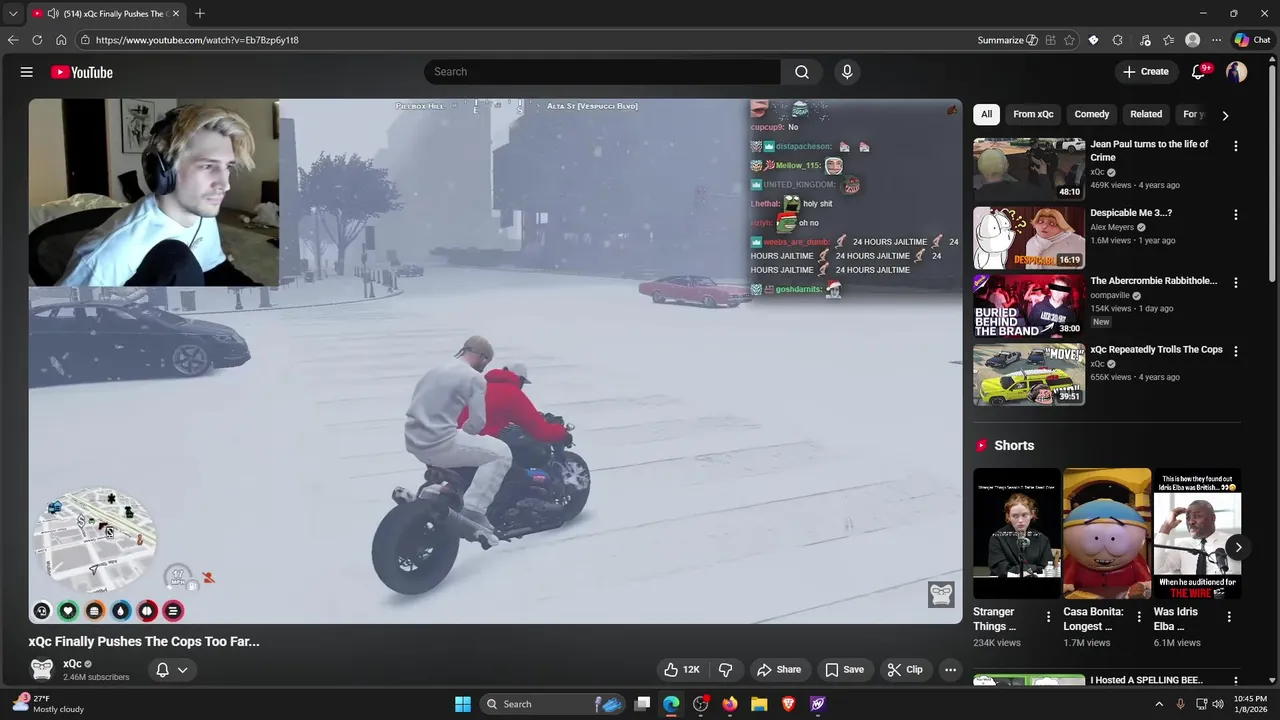The width and height of the screenshot is (1280, 720).
Task: Share this video
Action: pyautogui.click(x=779, y=670)
